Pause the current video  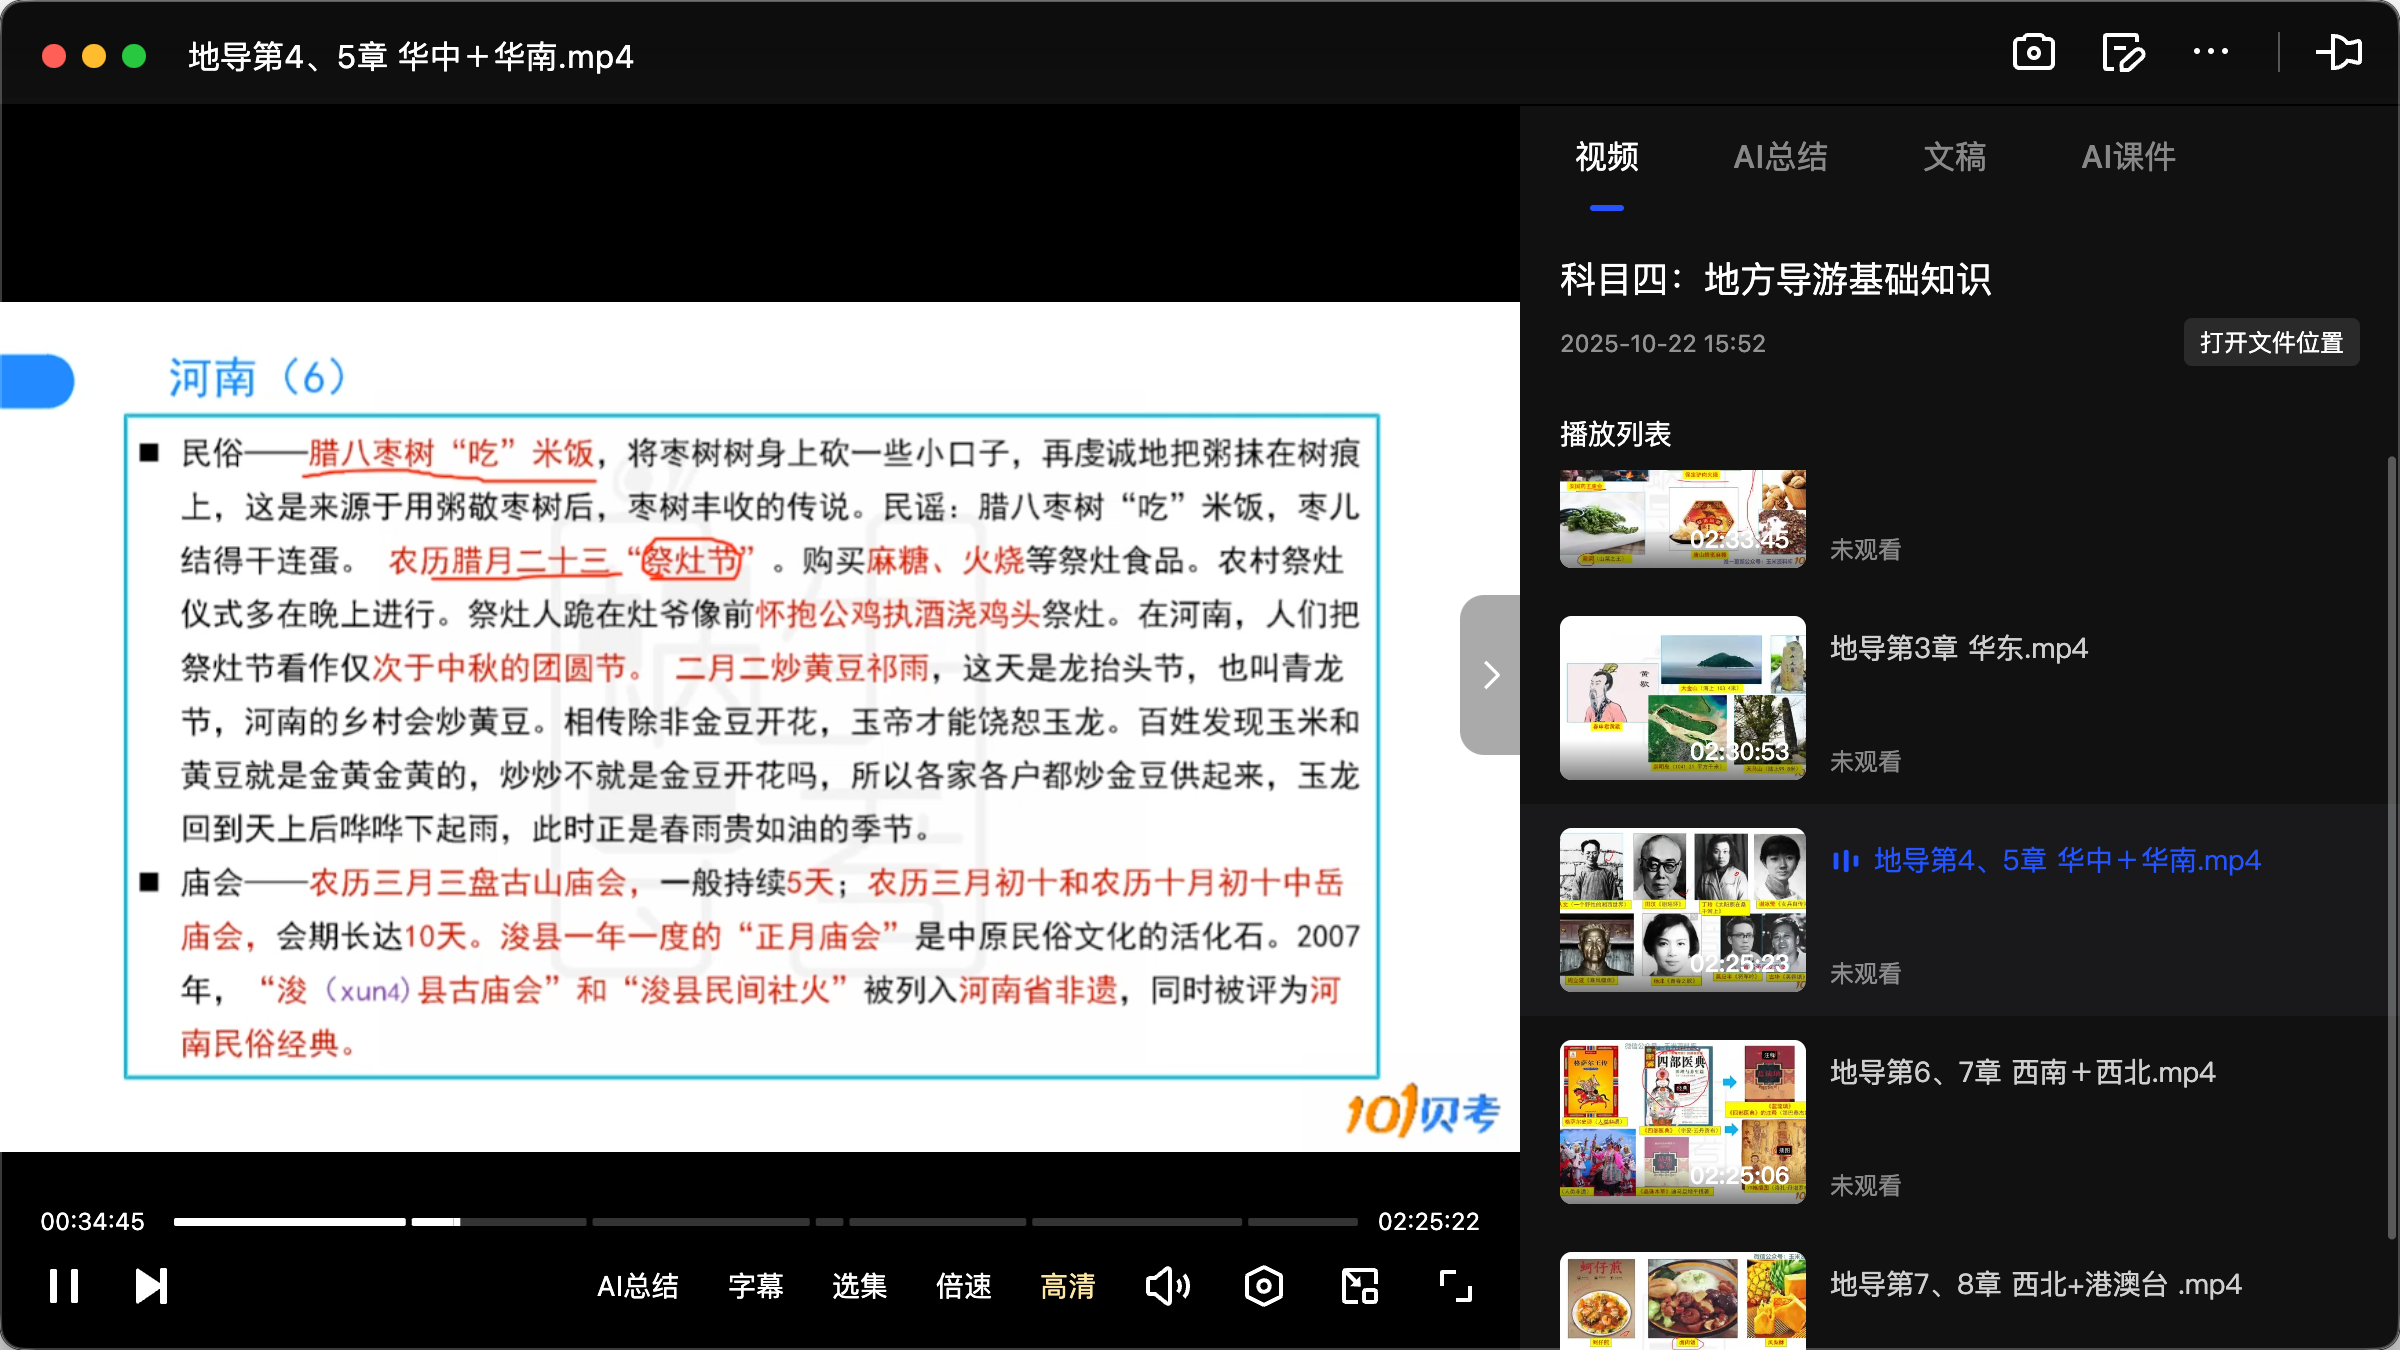(x=64, y=1286)
